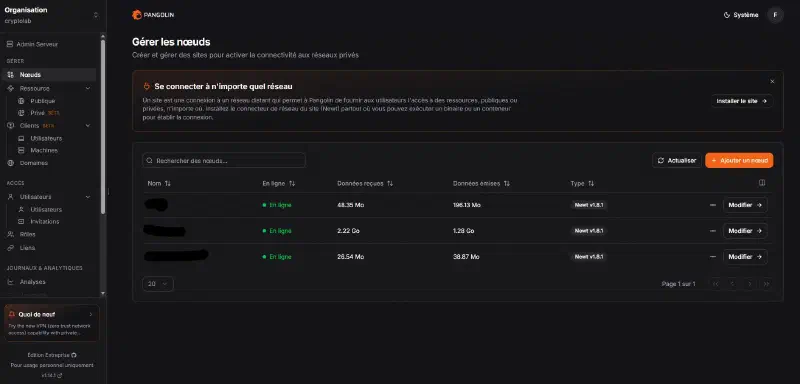800x384 pixels.
Task: Click the Domaines globe icon
Action: (x=11, y=163)
